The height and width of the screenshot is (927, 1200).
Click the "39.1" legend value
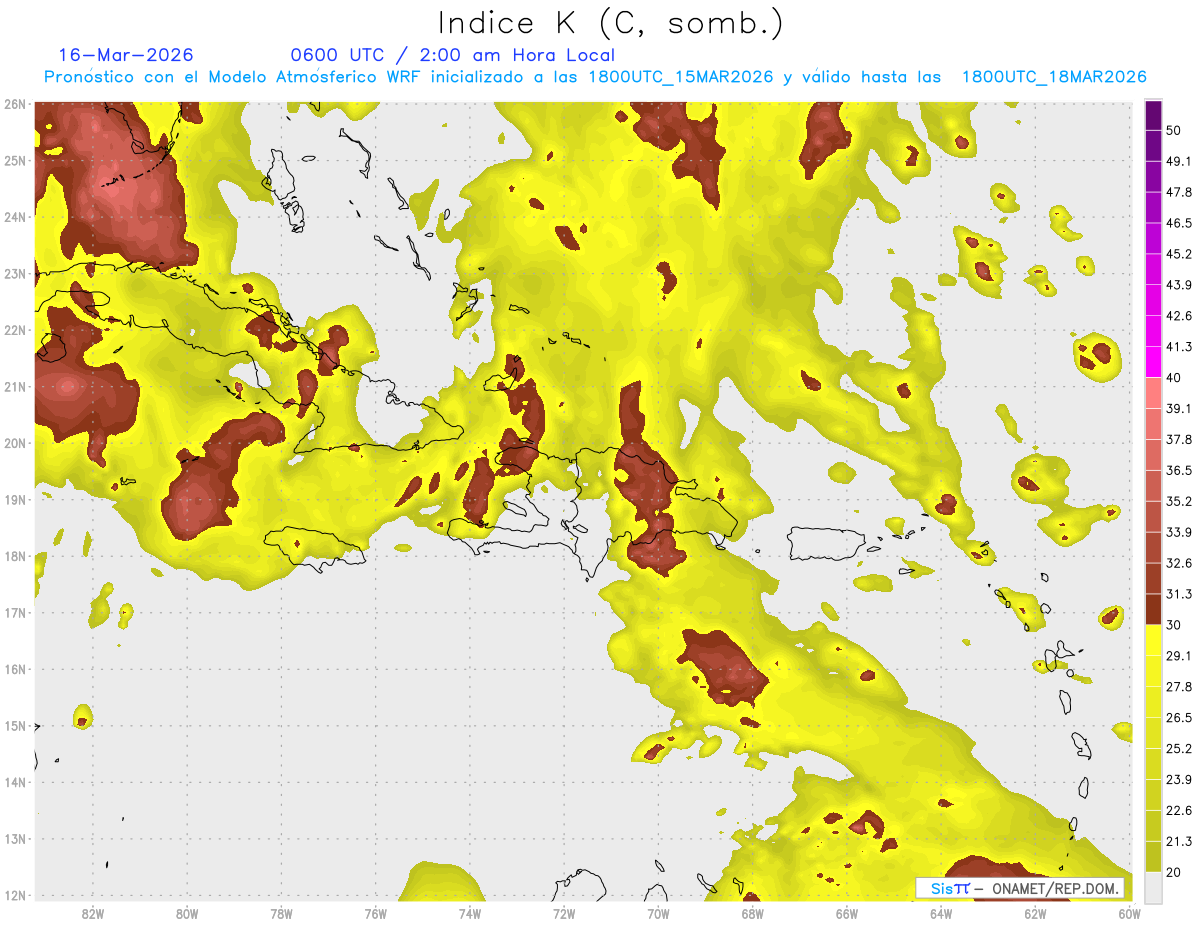click(1179, 409)
